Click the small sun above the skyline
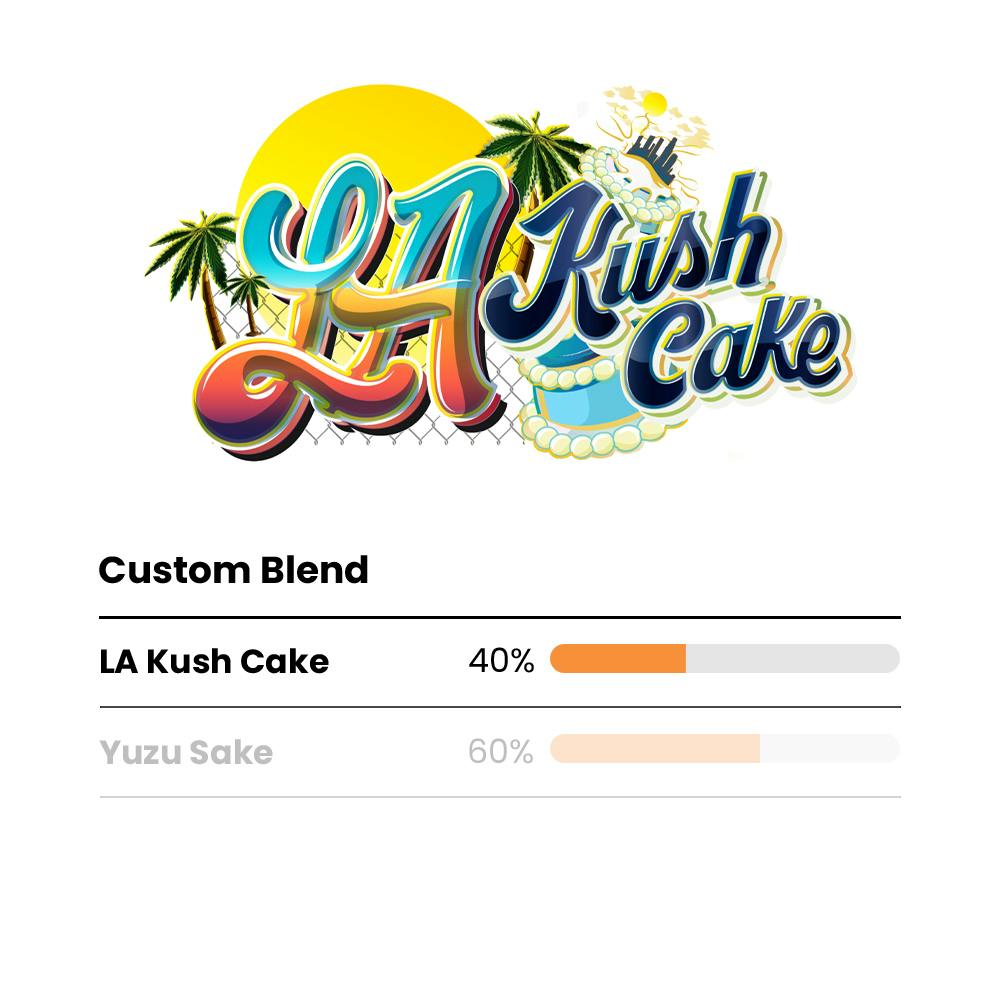This screenshot has width=1000, height=1000. [x=655, y=102]
